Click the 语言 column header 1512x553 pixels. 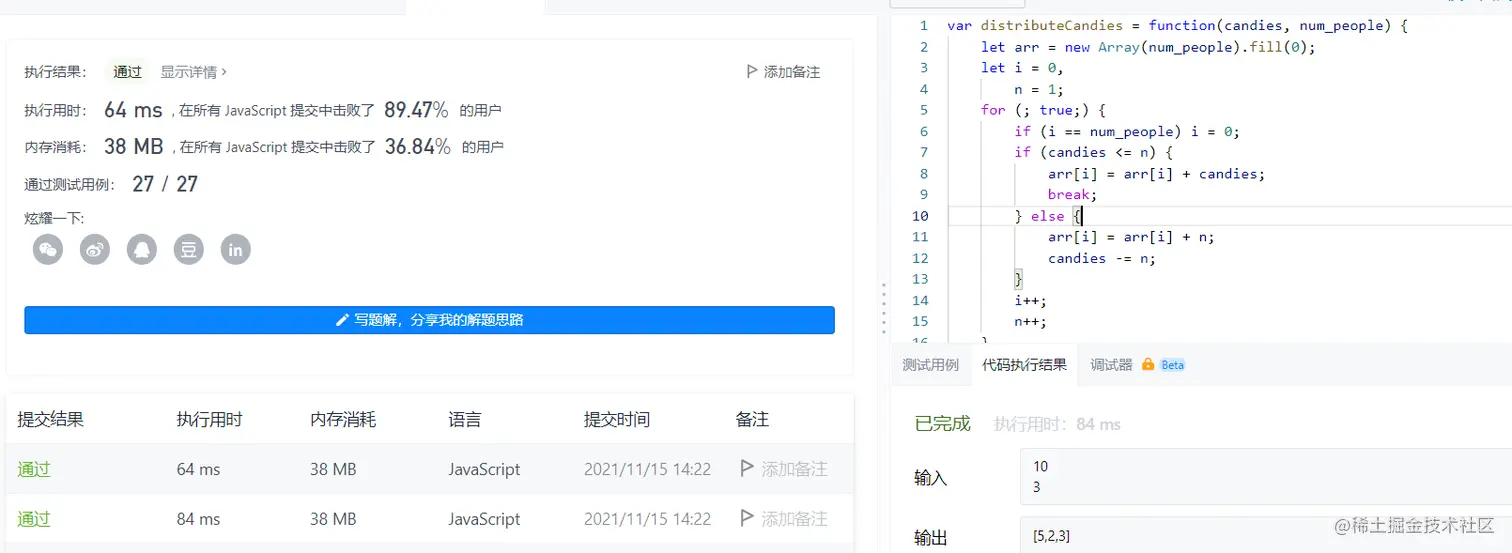click(x=465, y=420)
